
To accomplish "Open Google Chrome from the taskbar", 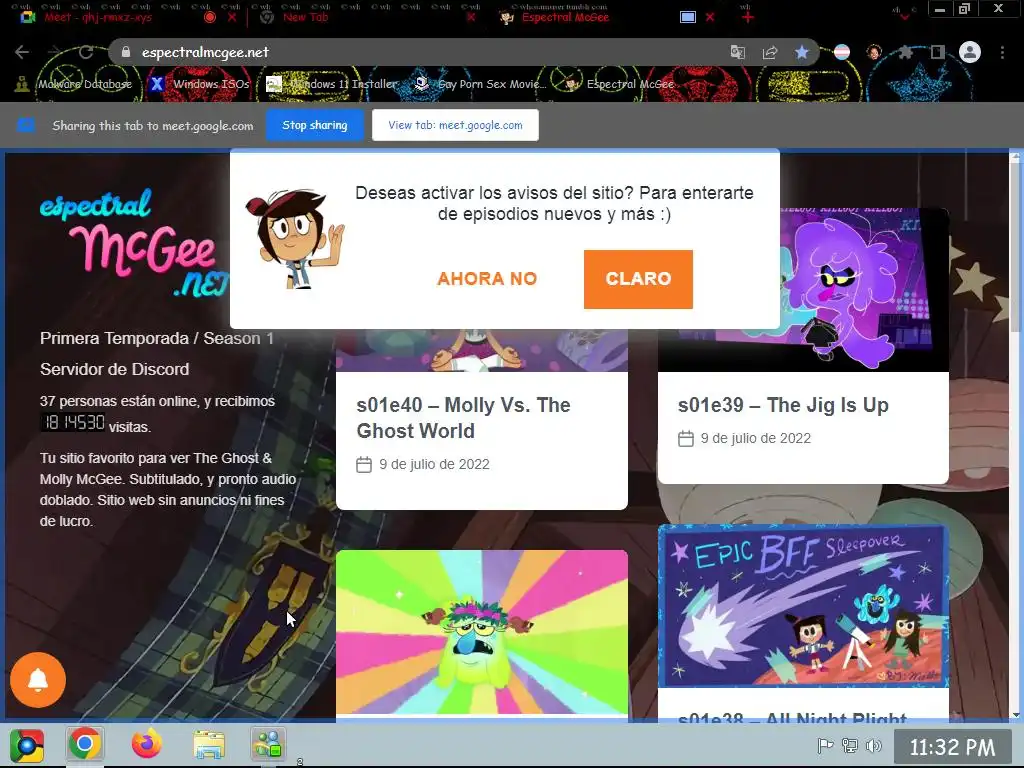I will (x=84, y=744).
